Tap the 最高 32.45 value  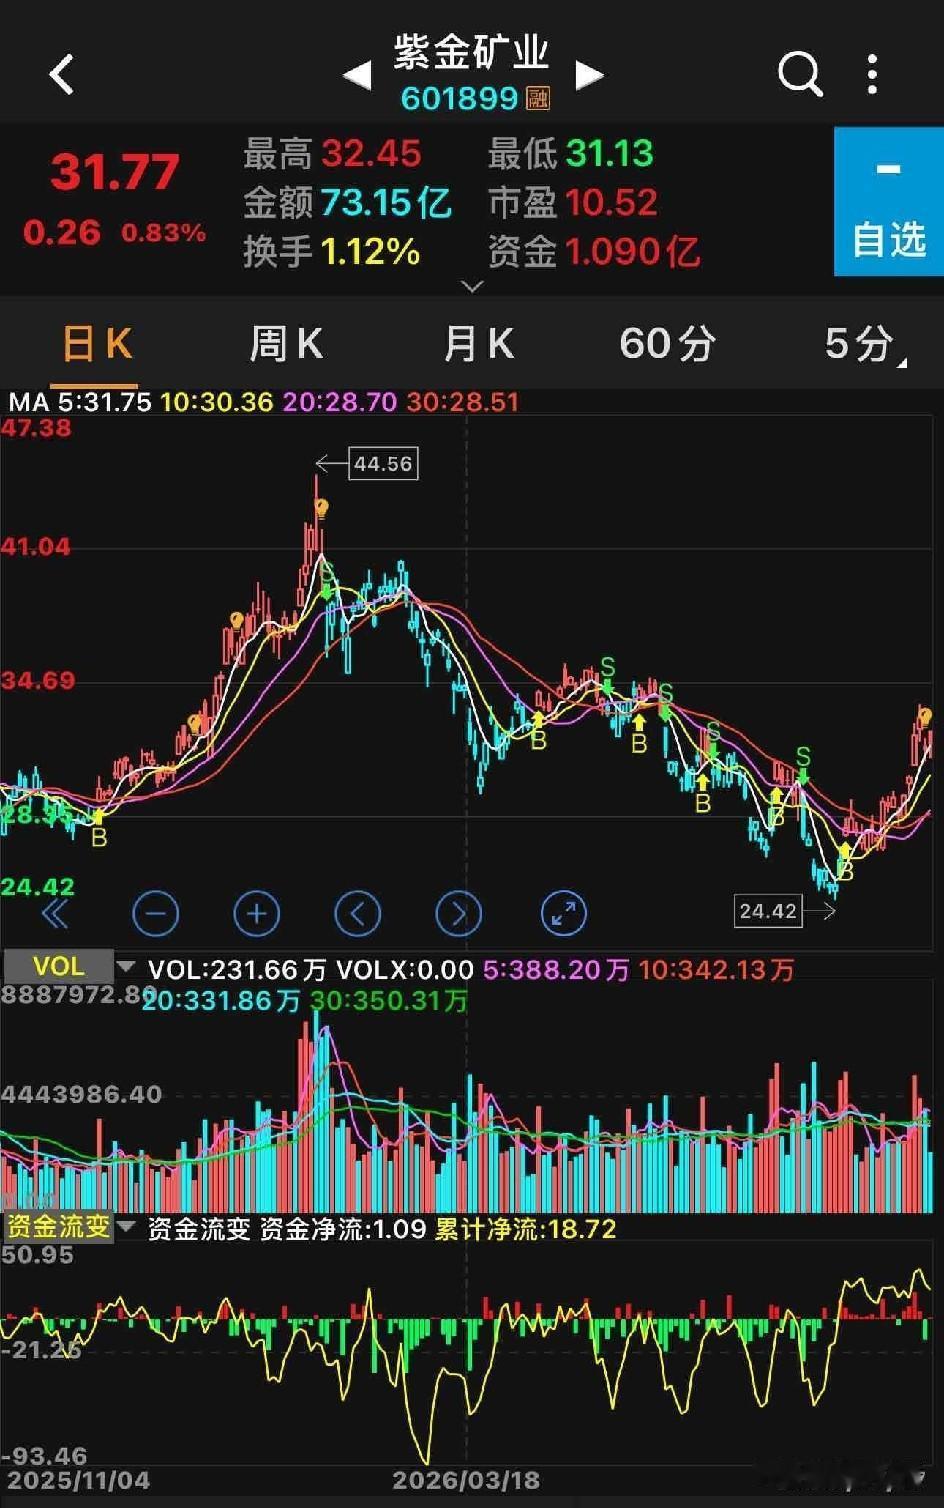[371, 154]
